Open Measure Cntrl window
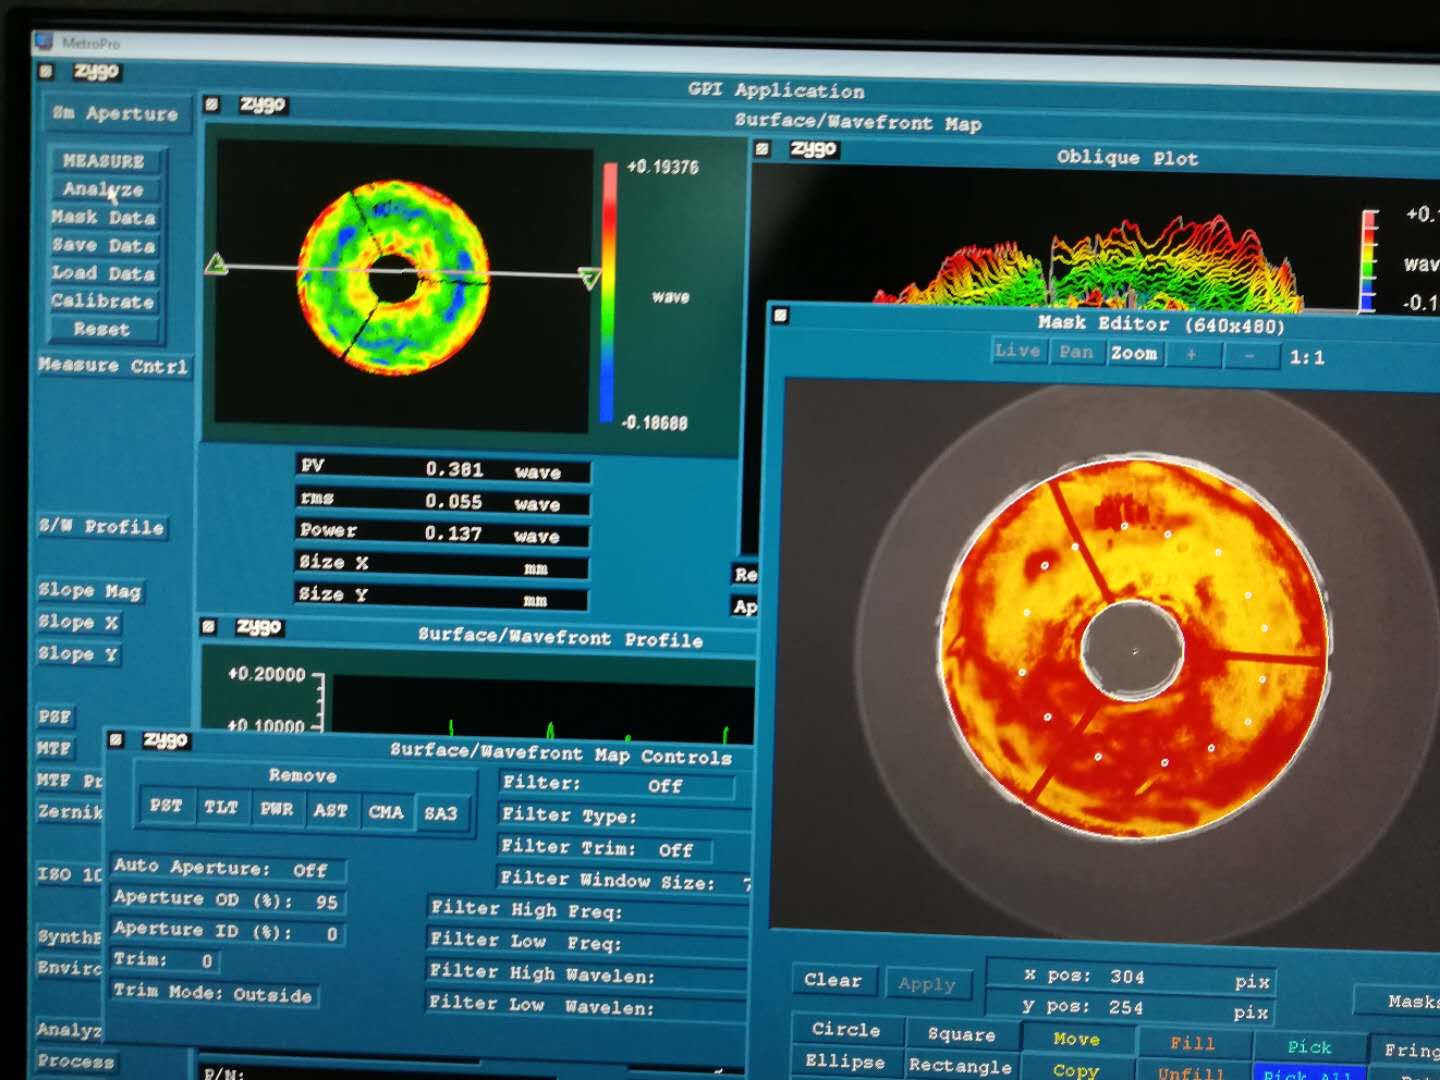 point(113,366)
